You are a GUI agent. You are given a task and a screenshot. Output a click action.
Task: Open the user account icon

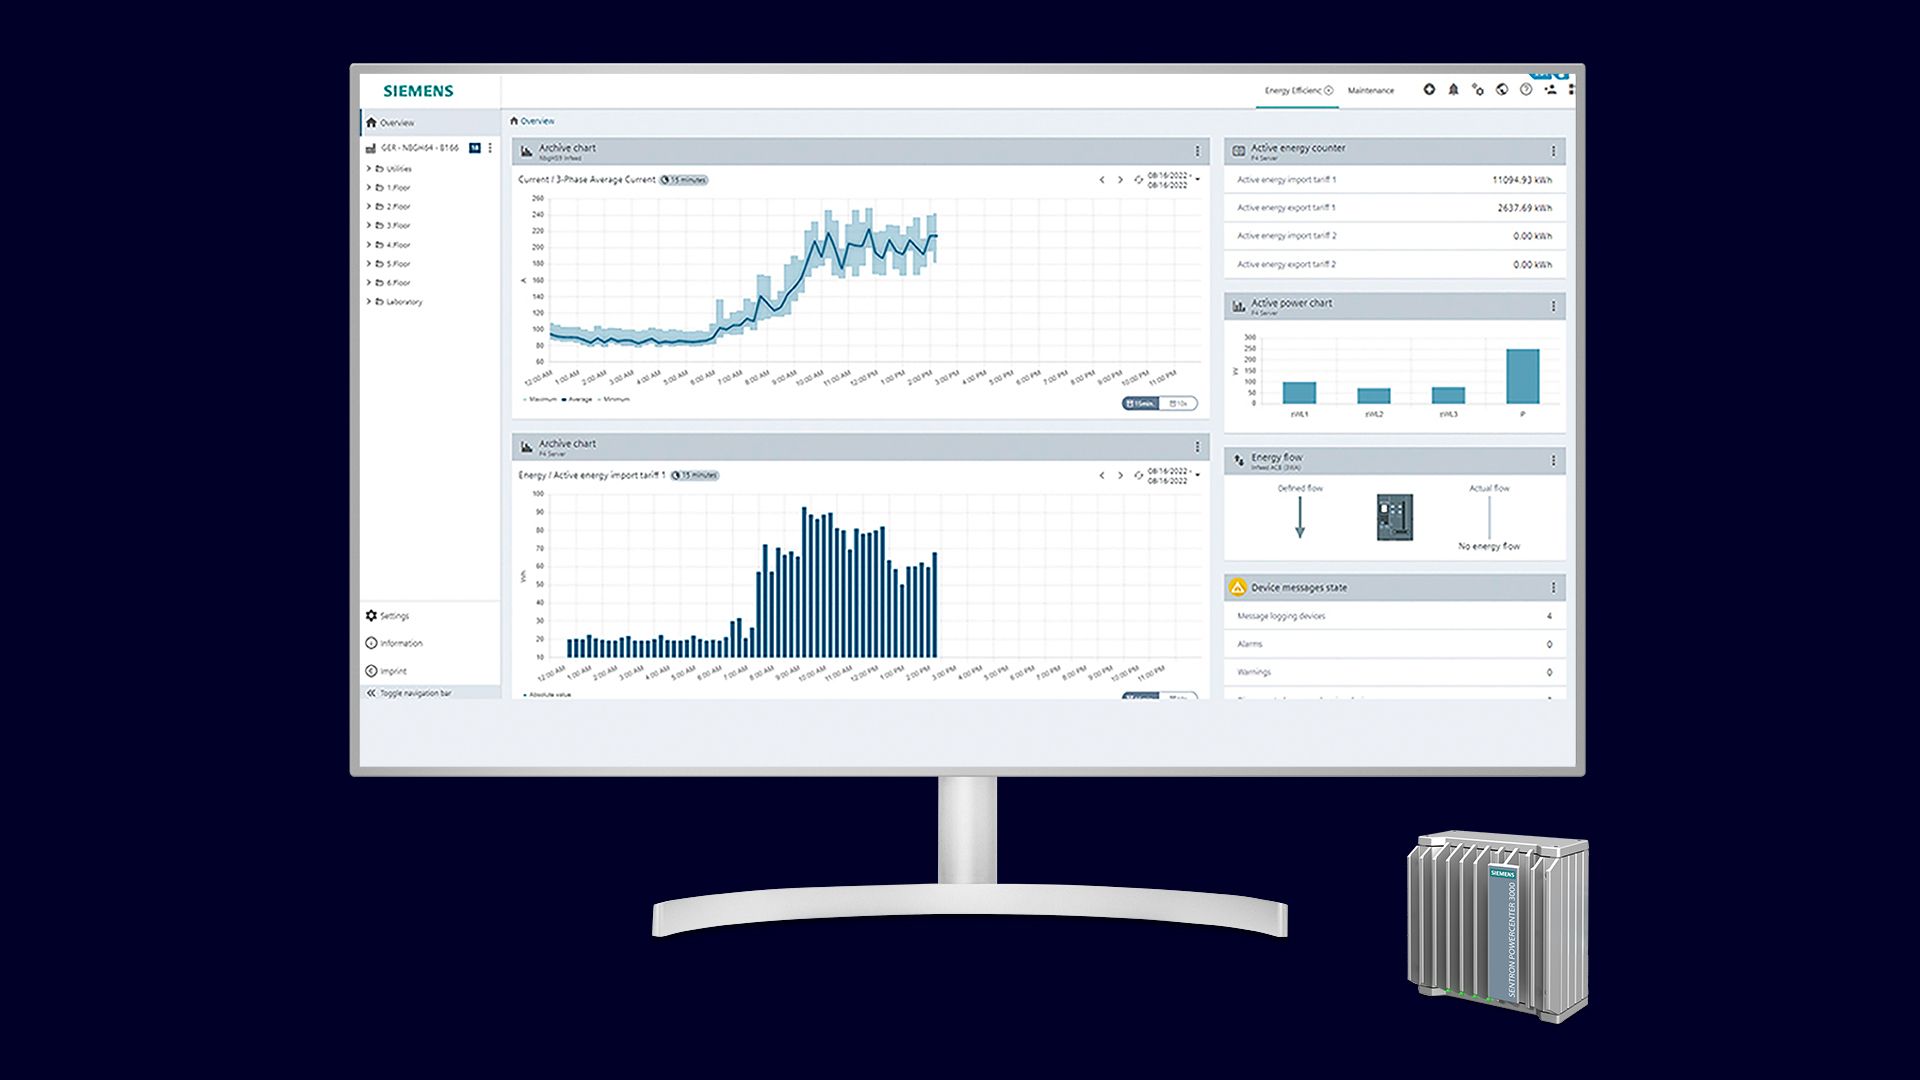click(1550, 90)
